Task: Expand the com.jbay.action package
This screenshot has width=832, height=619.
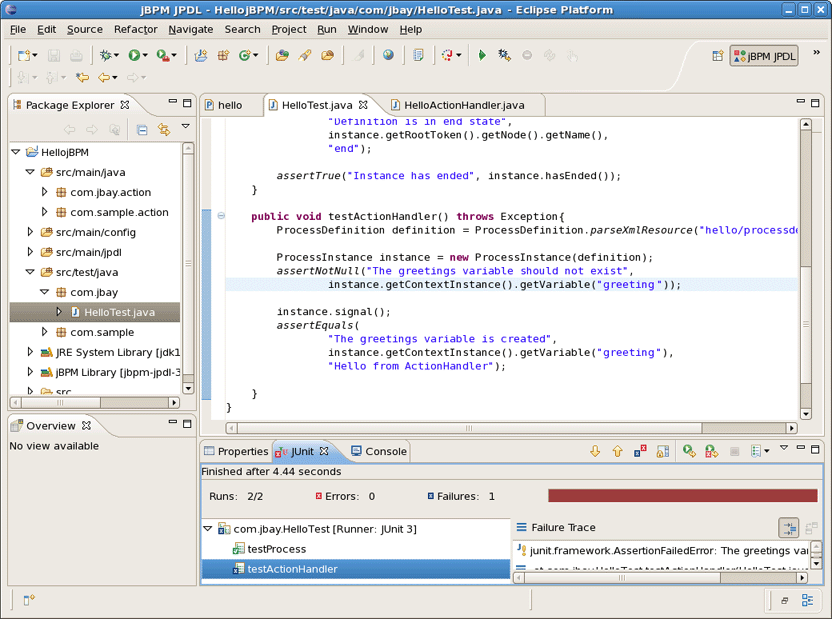Action: point(45,191)
